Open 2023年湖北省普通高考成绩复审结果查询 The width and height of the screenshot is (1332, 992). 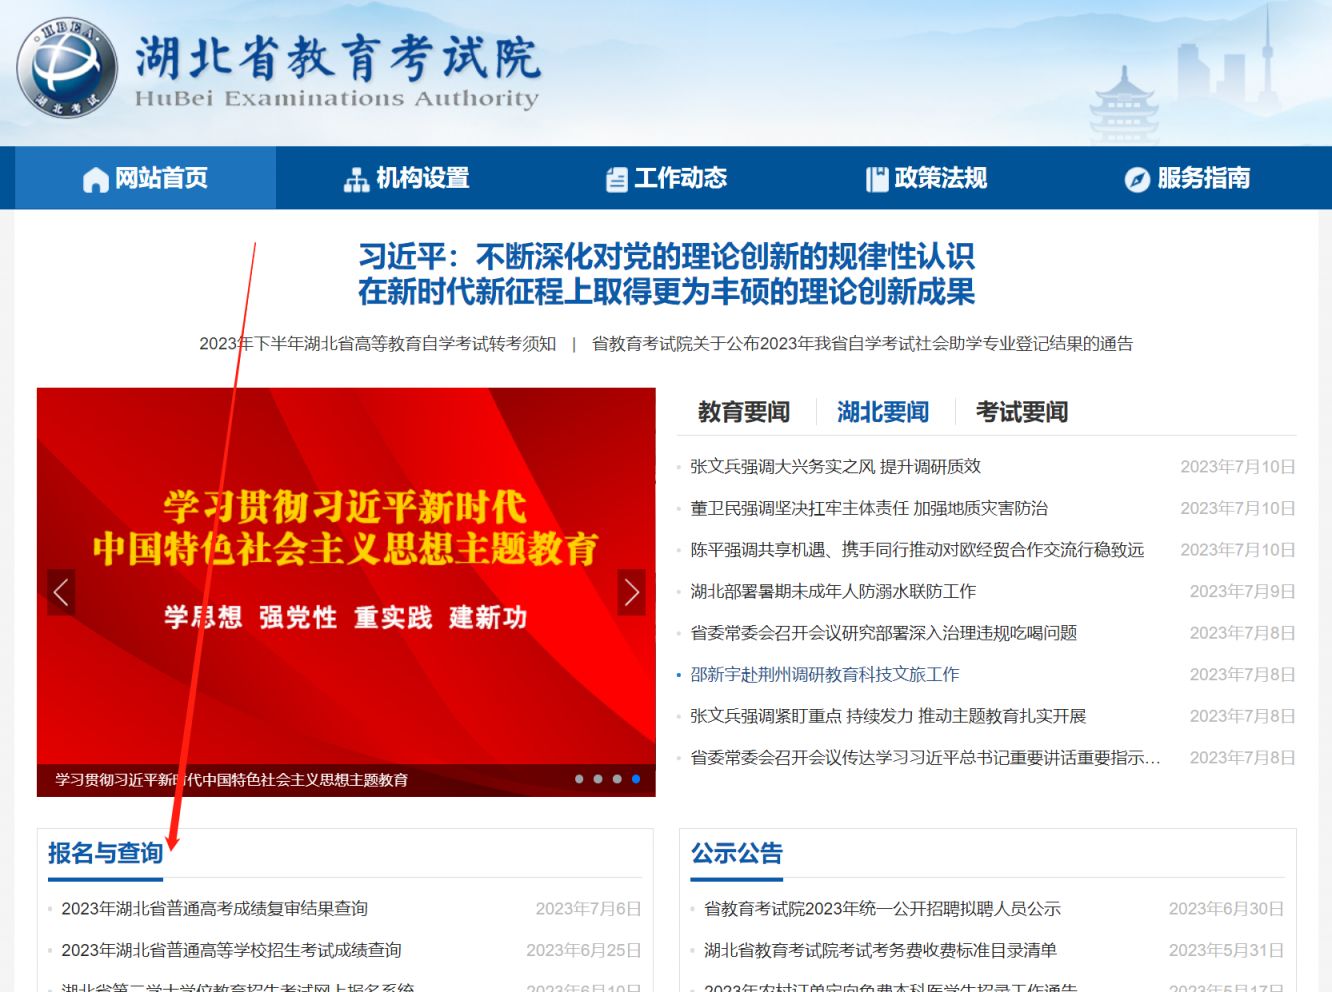click(x=215, y=909)
